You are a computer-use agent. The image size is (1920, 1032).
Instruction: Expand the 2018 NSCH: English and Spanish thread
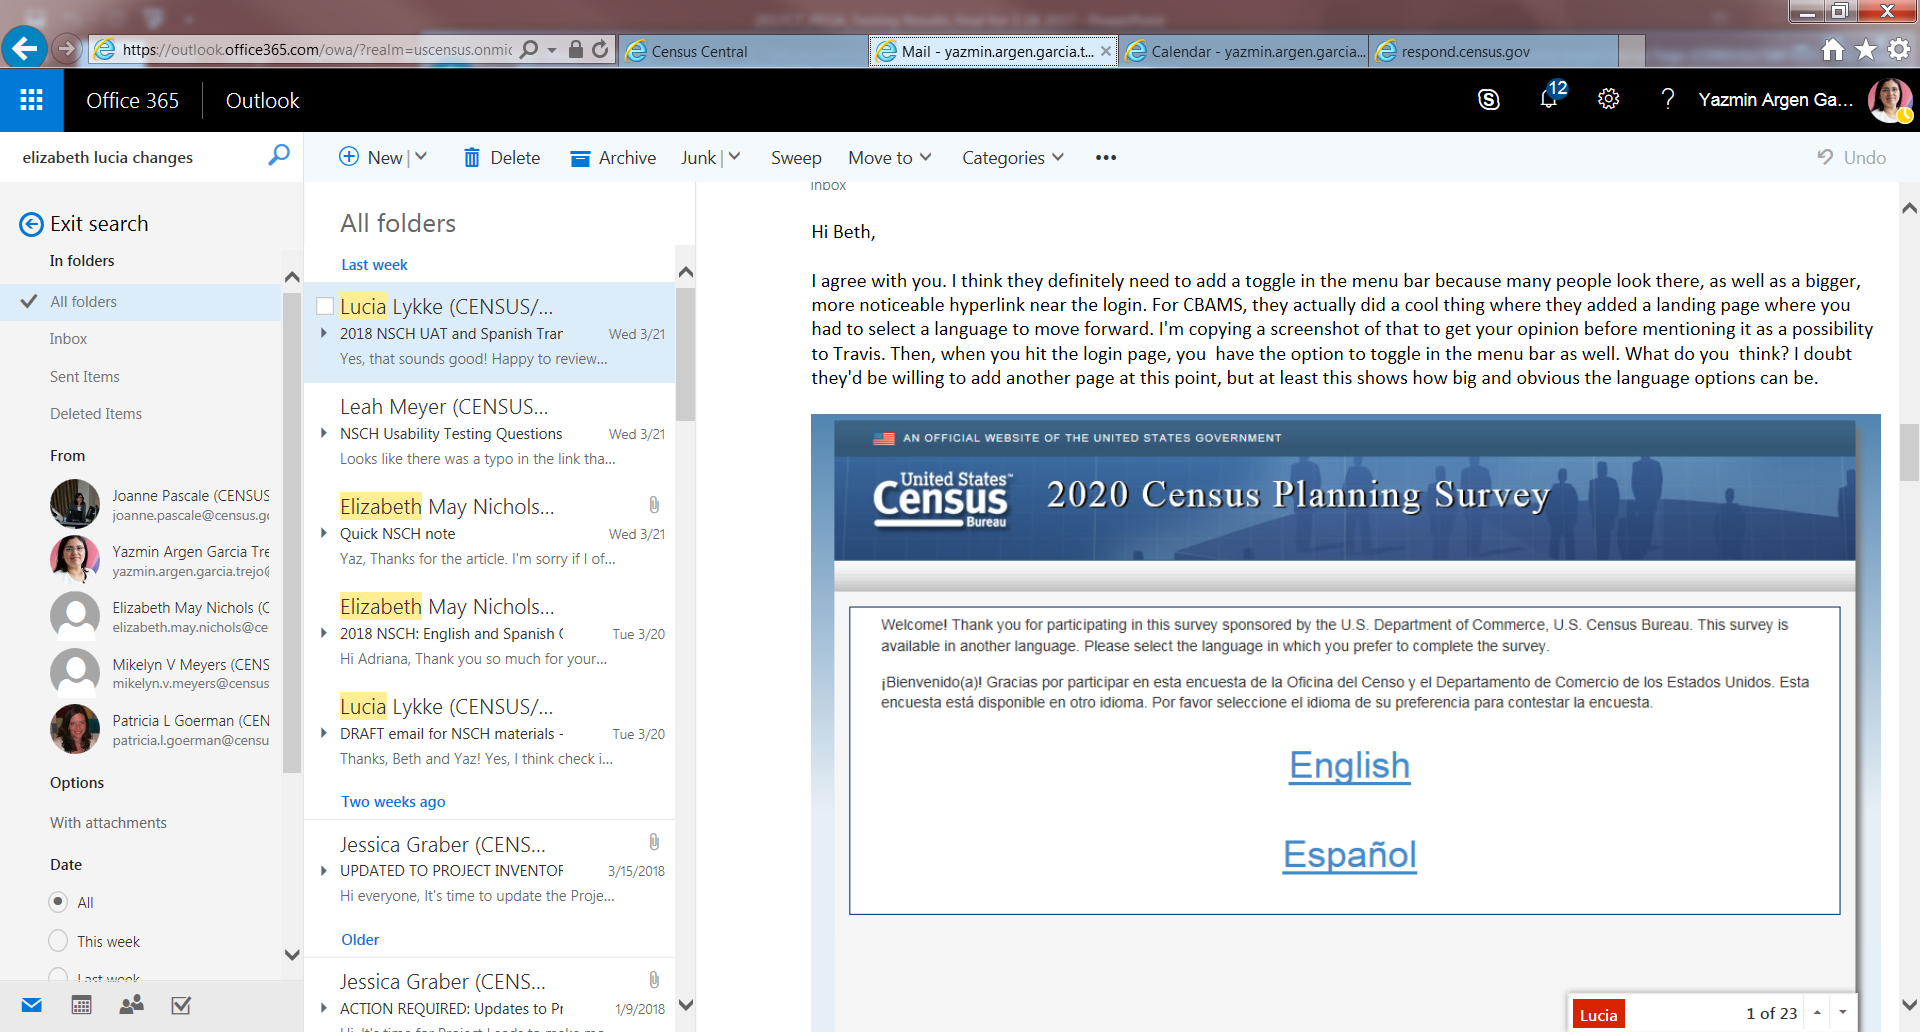coord(324,633)
